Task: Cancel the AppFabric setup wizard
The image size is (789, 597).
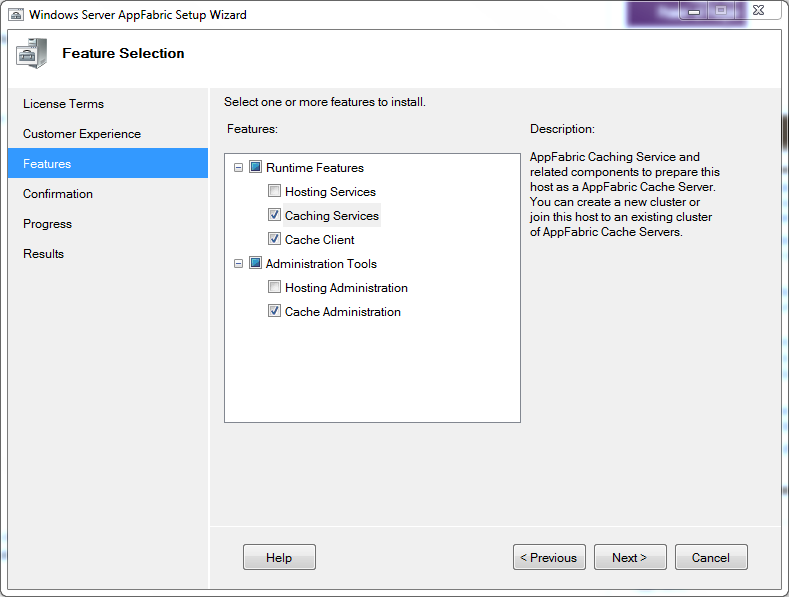Action: [x=711, y=557]
